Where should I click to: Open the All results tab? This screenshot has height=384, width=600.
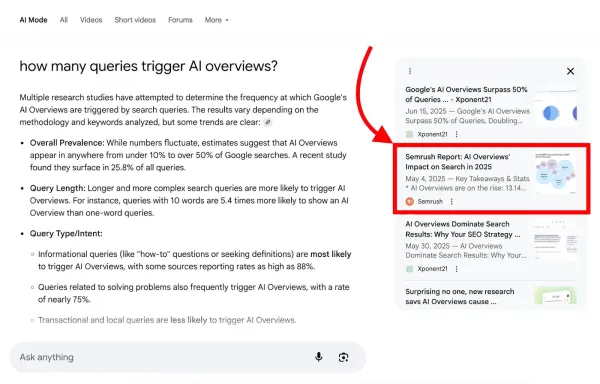click(64, 20)
